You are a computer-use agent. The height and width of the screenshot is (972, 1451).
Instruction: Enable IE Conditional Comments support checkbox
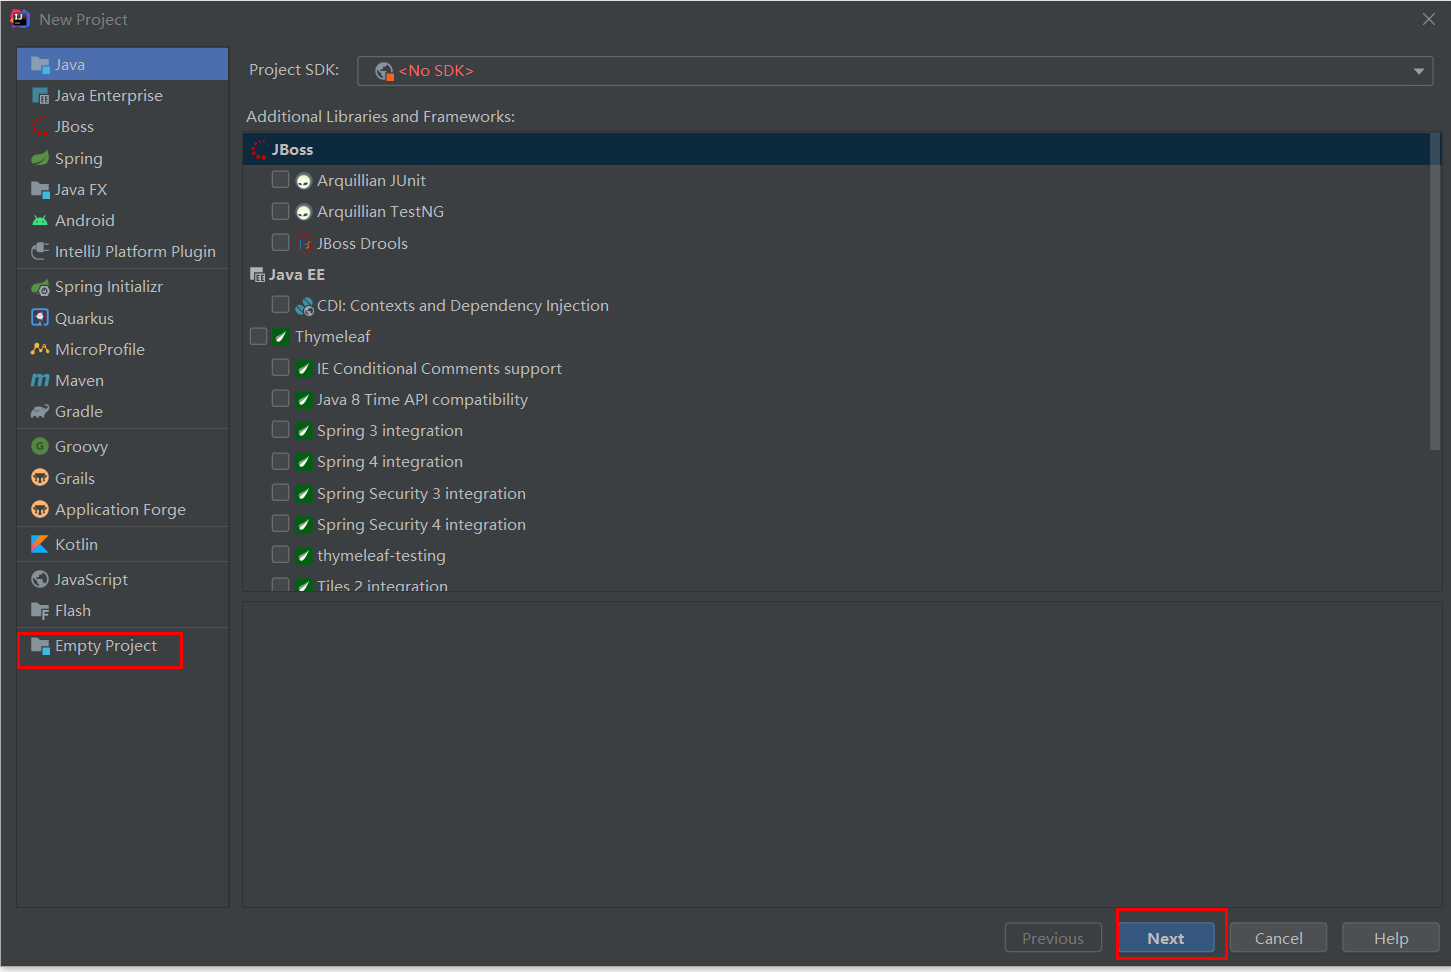(x=280, y=368)
